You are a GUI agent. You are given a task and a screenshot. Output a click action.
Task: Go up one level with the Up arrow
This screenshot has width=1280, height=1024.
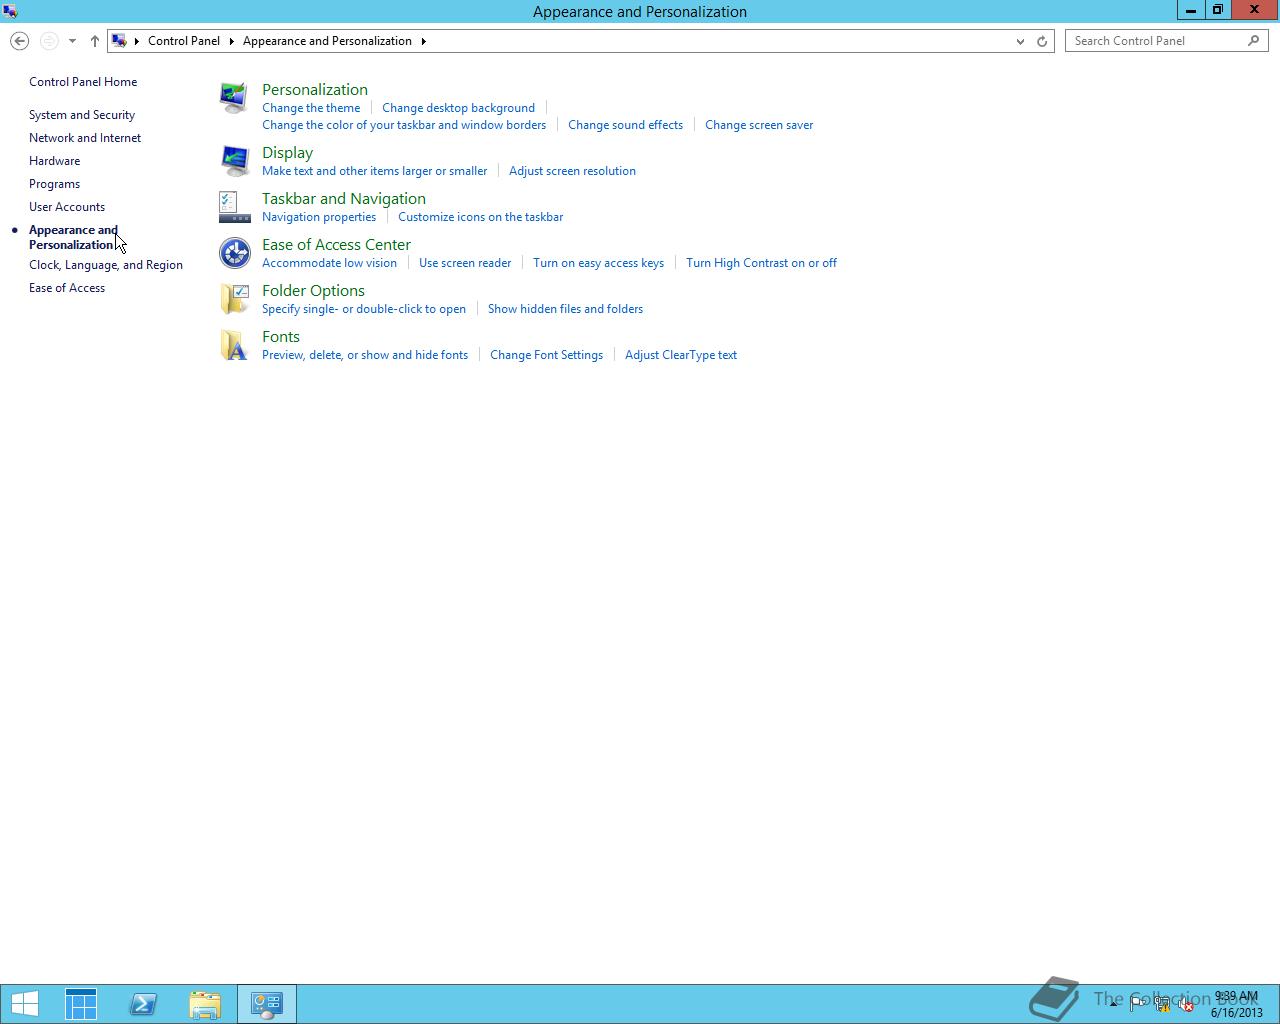coord(95,41)
